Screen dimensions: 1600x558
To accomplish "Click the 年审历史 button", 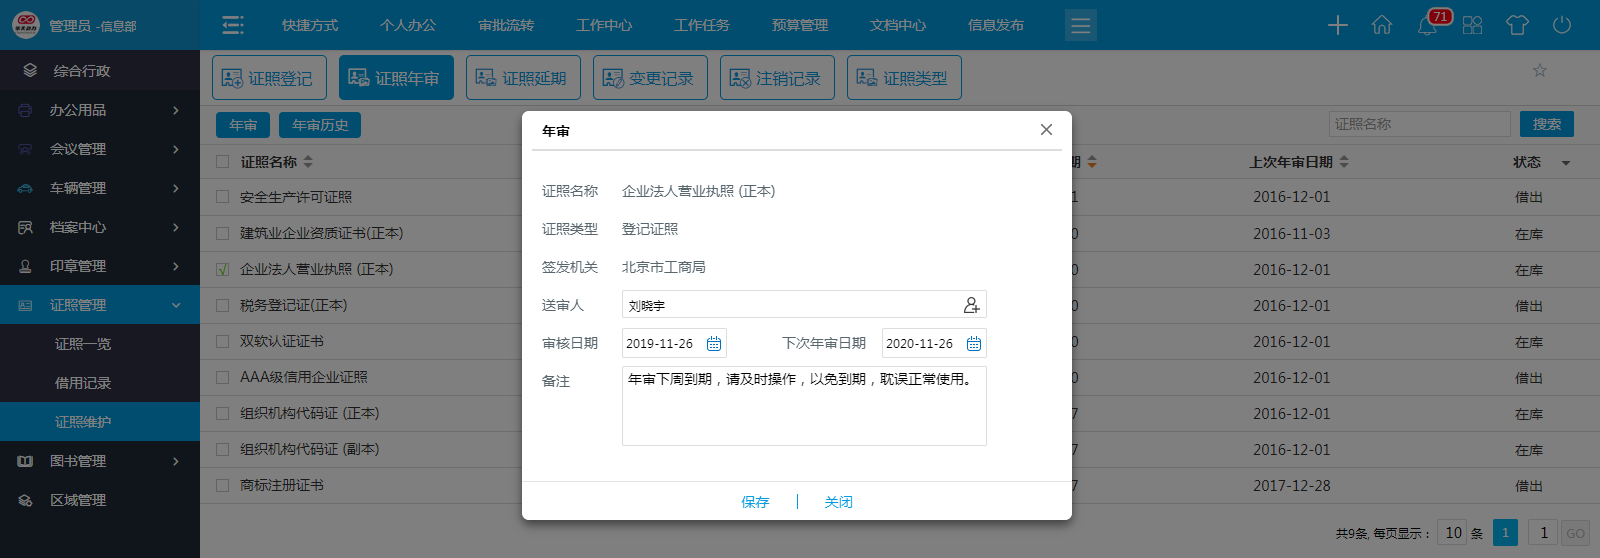I will tap(320, 125).
